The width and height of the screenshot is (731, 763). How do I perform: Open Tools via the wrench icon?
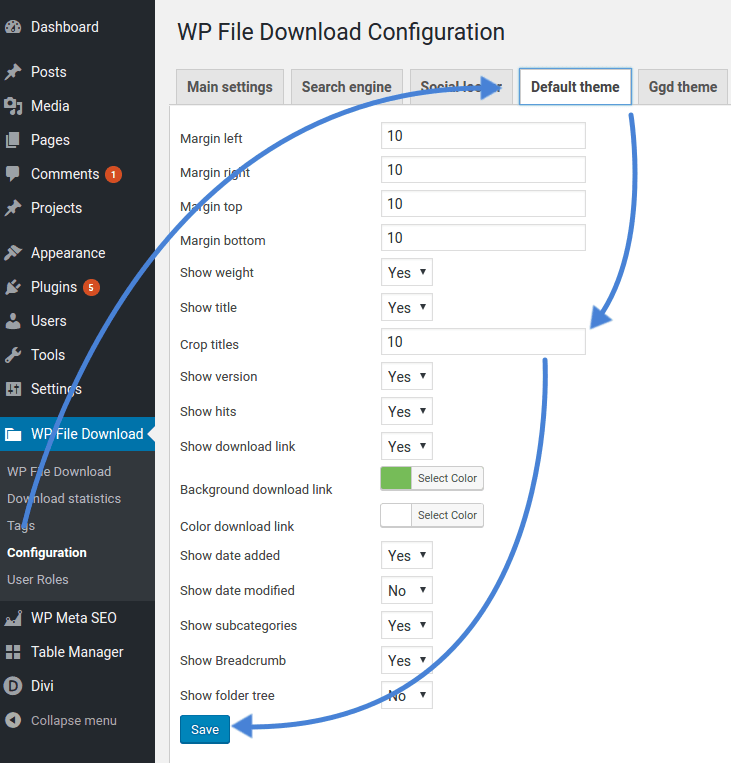pos(13,355)
